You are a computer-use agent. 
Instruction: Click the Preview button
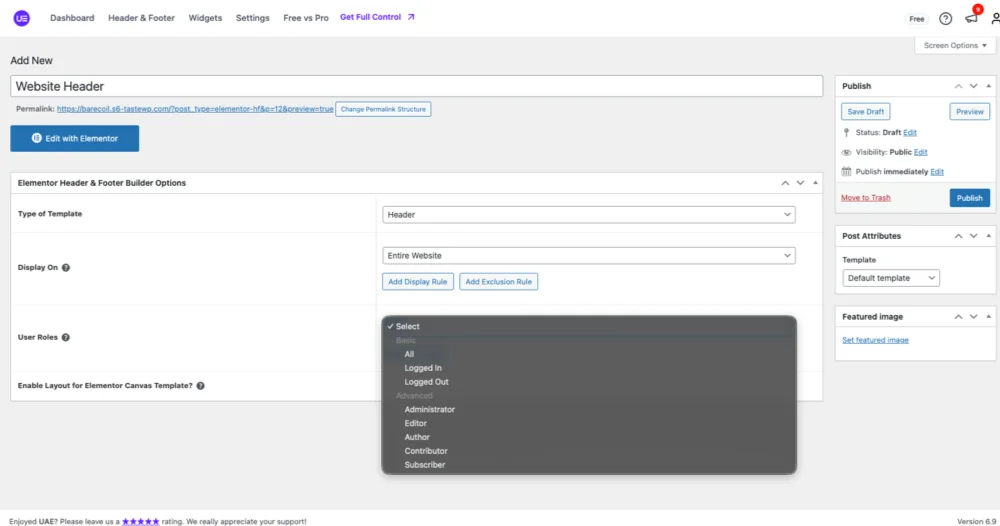(x=969, y=112)
